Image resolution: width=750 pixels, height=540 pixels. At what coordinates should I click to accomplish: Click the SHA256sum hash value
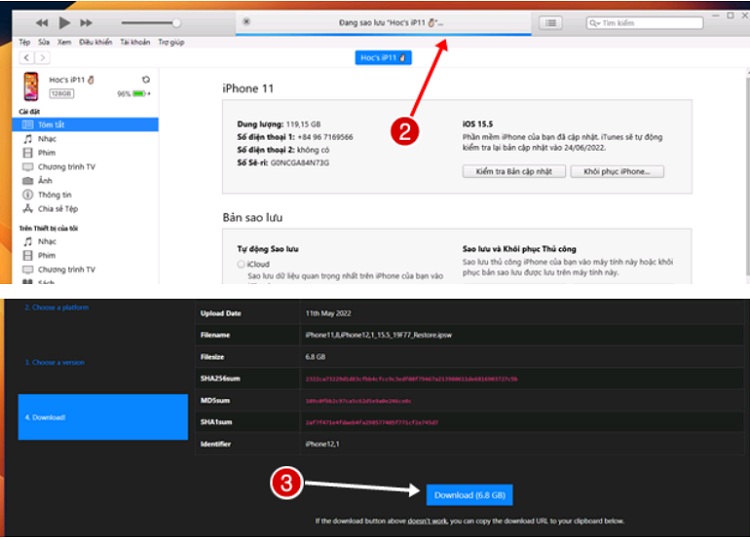(x=411, y=379)
